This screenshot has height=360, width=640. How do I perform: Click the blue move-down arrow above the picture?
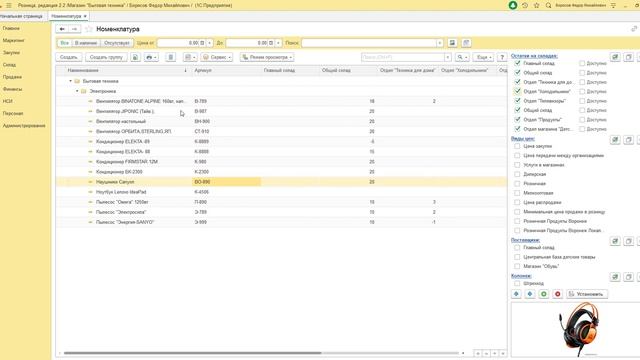(x=530, y=294)
